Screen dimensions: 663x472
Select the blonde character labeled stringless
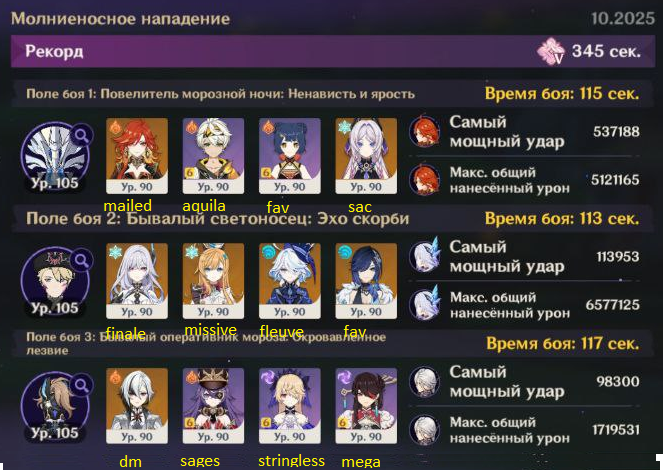tap(290, 406)
